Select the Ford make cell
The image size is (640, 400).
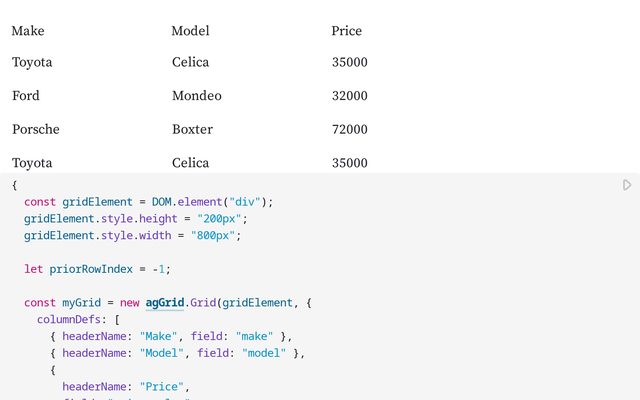pos(26,96)
